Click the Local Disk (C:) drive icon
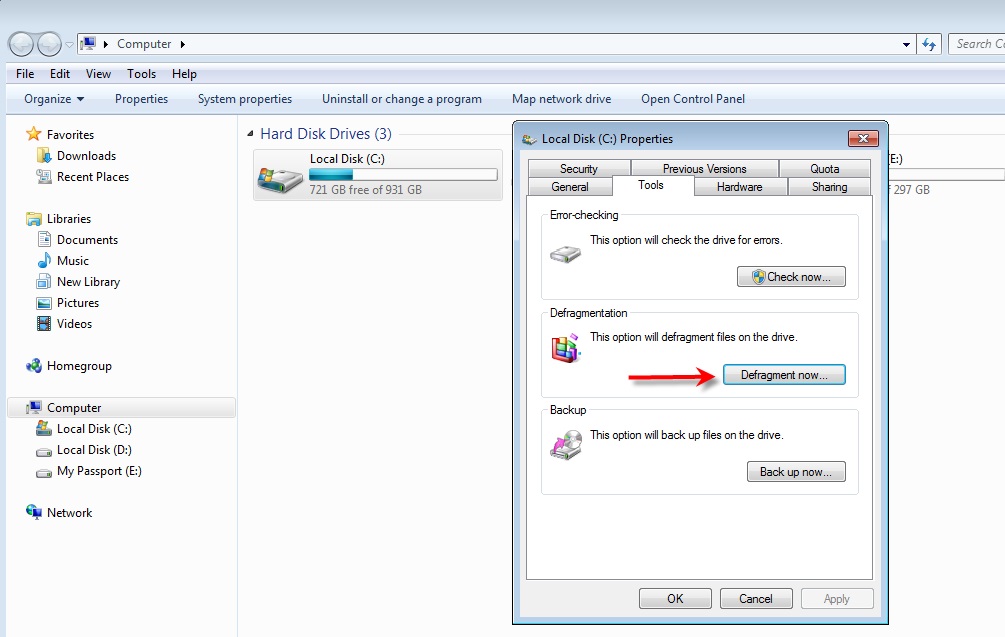Screen dimensions: 1005x637 279,180
